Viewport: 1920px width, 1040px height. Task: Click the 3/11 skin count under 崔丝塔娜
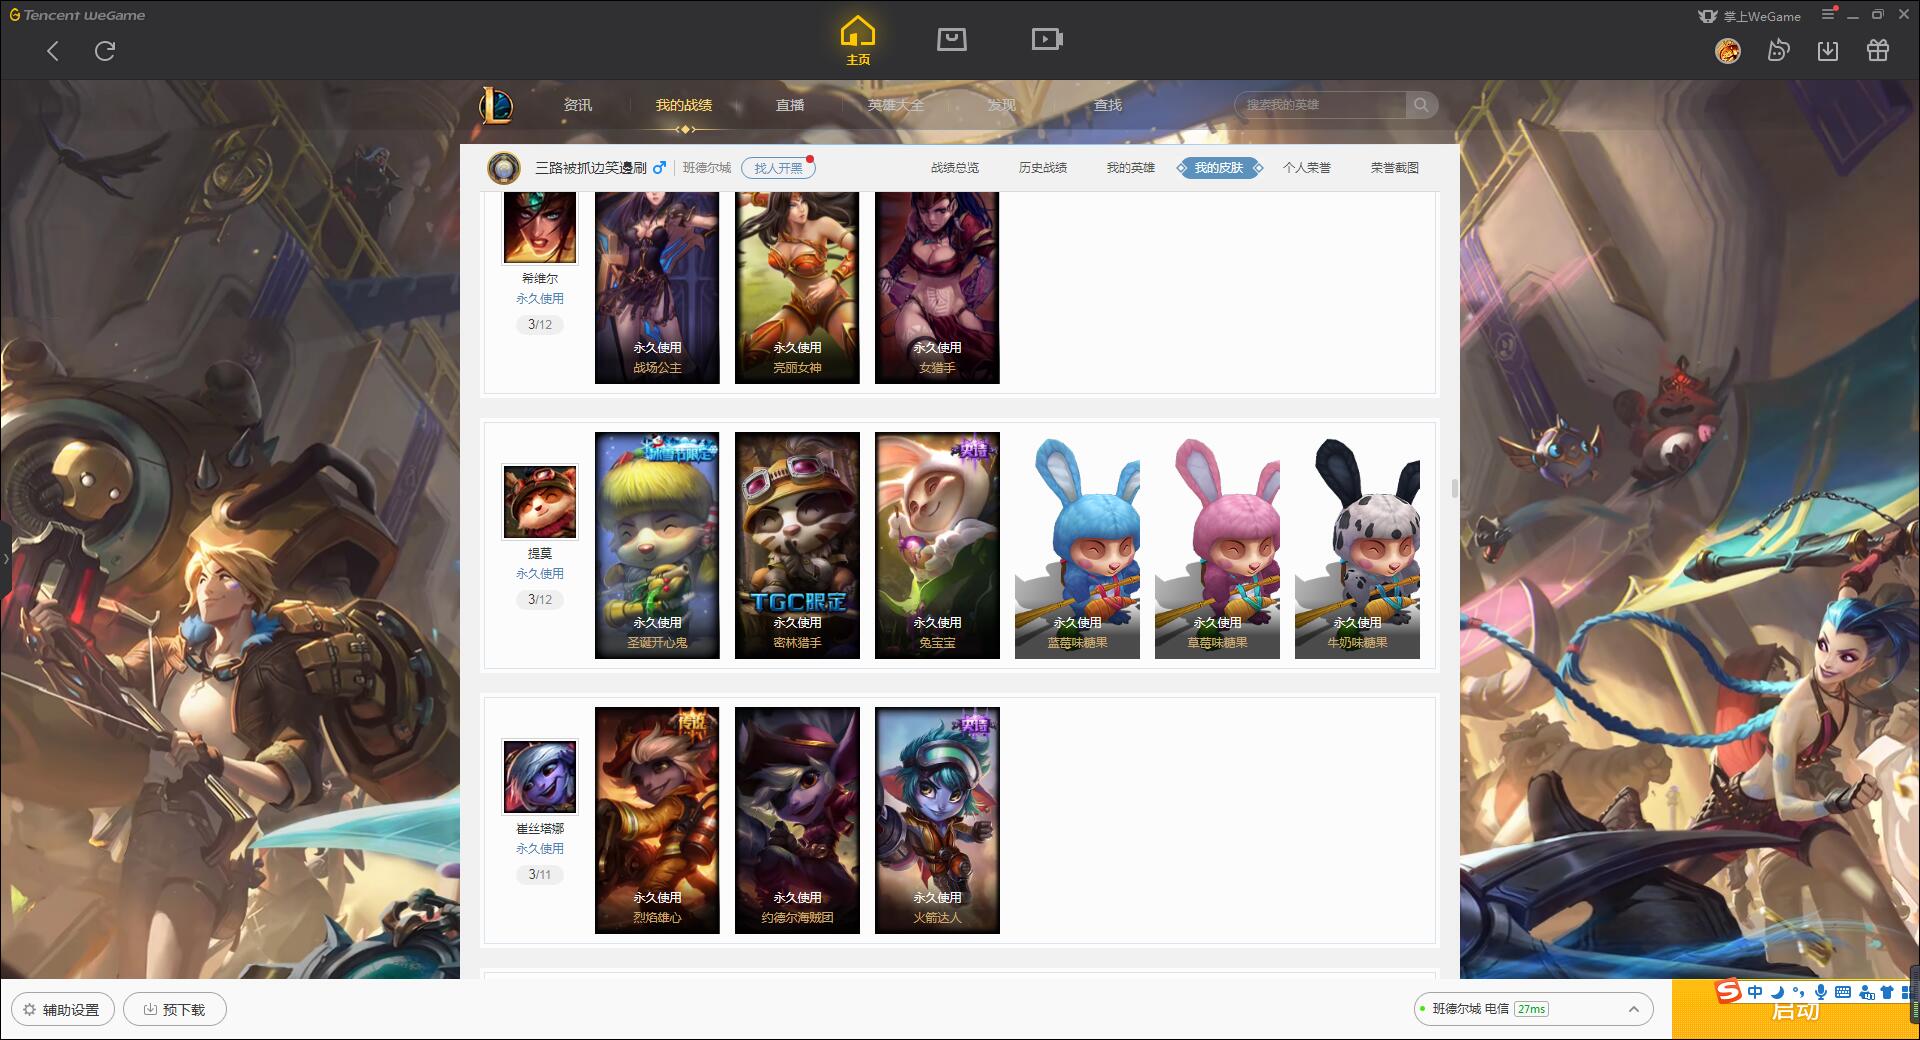(540, 874)
